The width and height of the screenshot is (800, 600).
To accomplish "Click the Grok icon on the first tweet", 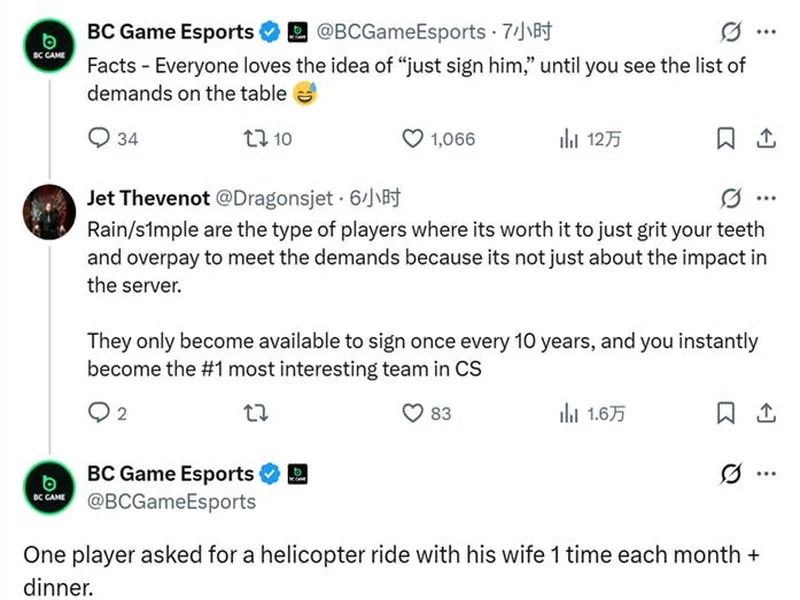I will tap(731, 32).
